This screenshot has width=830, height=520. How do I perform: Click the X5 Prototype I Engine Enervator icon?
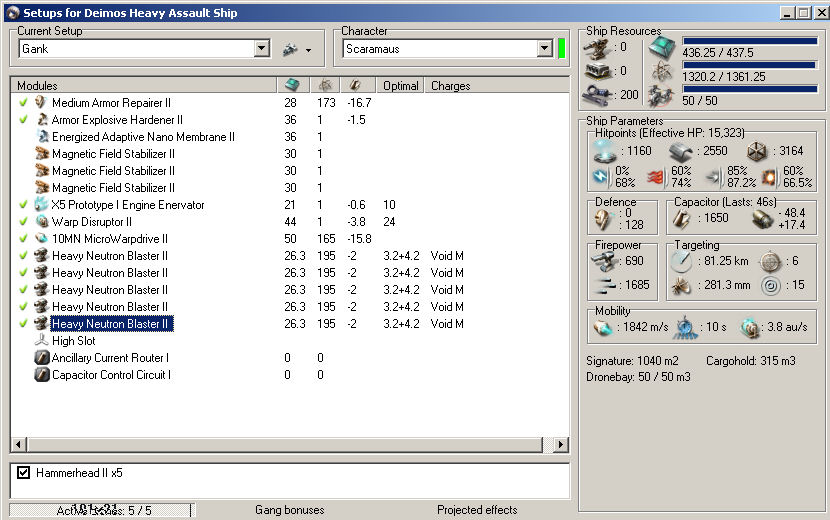point(41,204)
